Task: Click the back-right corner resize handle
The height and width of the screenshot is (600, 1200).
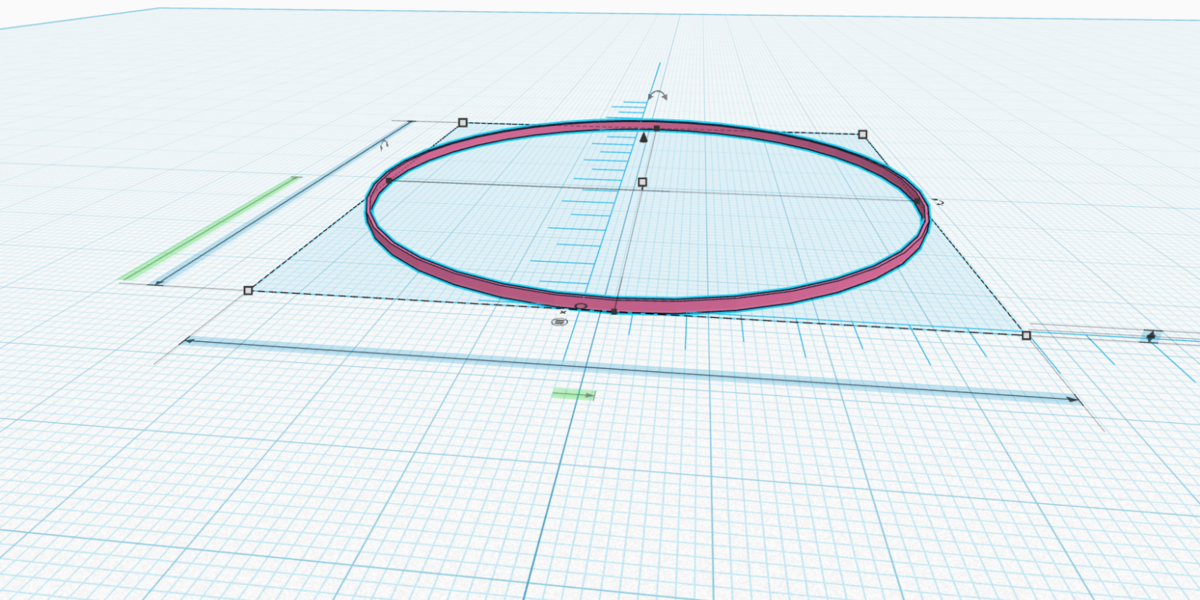Action: (x=863, y=133)
